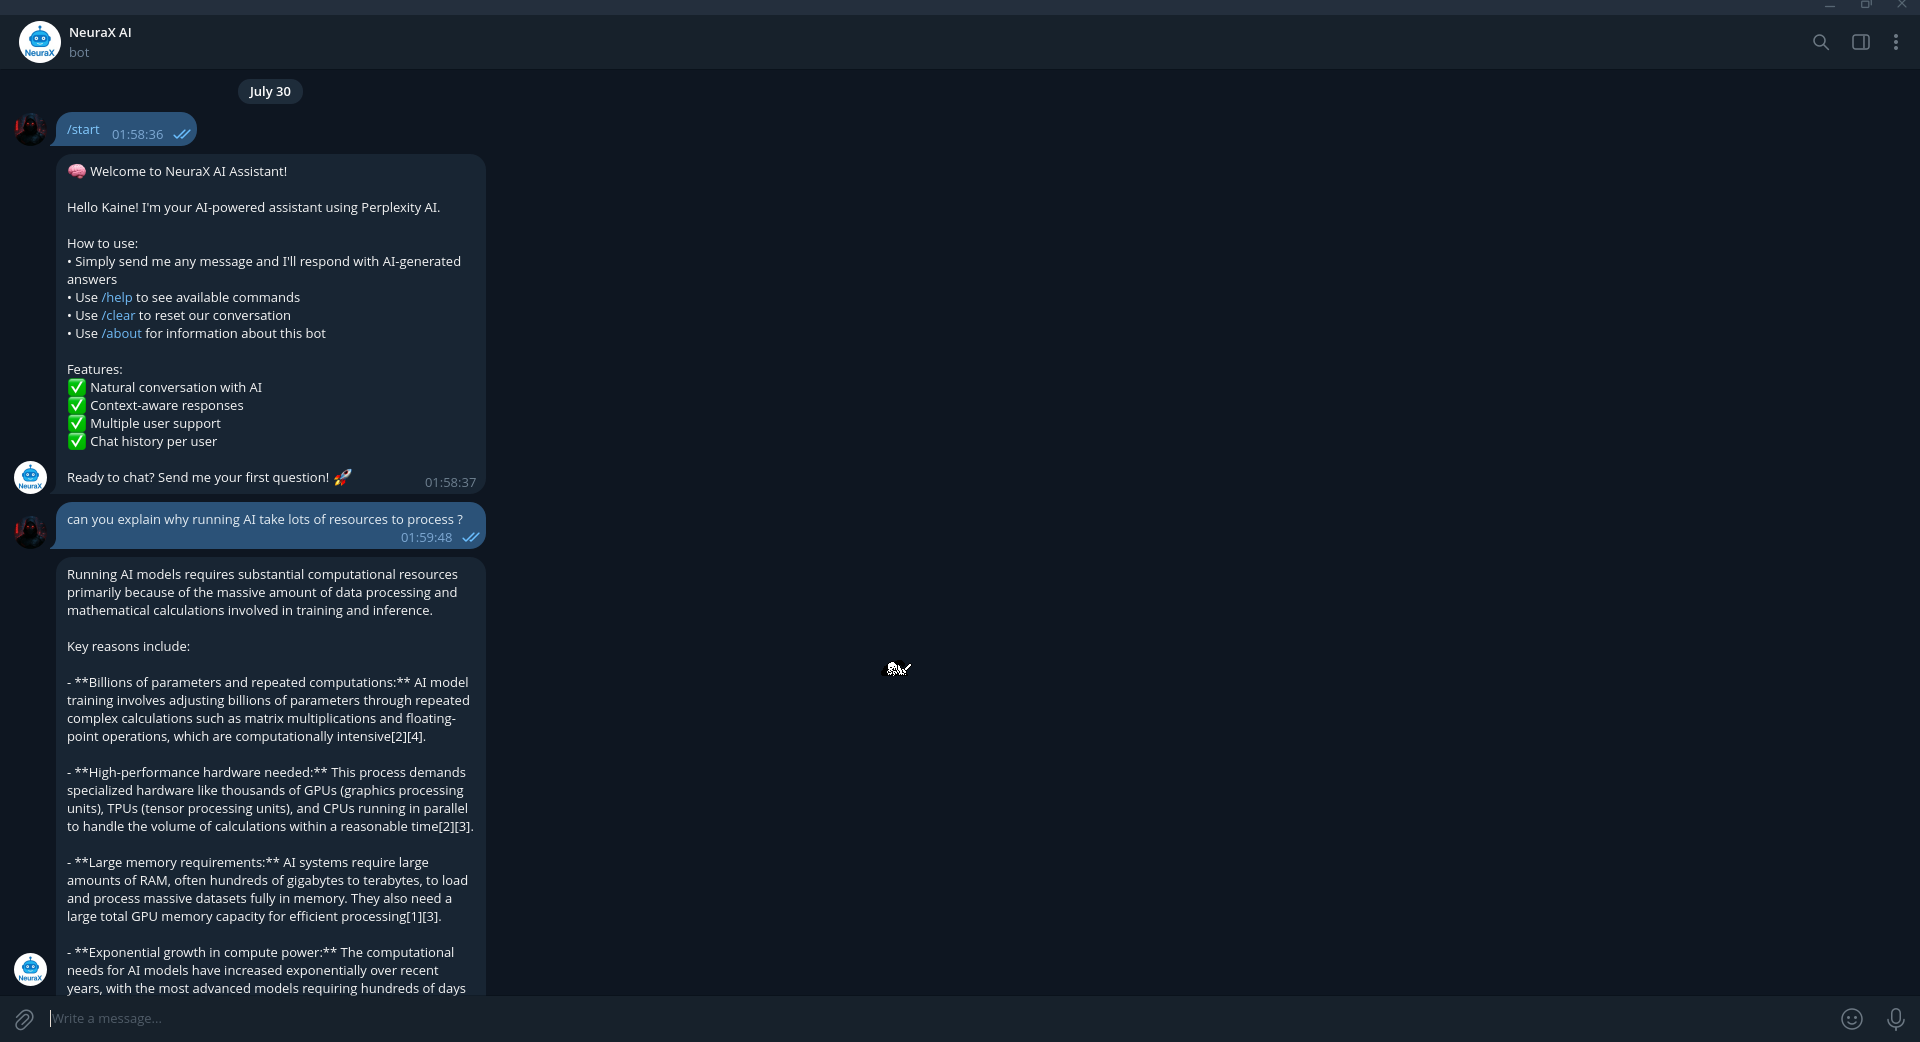The height and width of the screenshot is (1042, 1920).
Task: Click bot avatar beside the long answer
Action: [x=30, y=969]
